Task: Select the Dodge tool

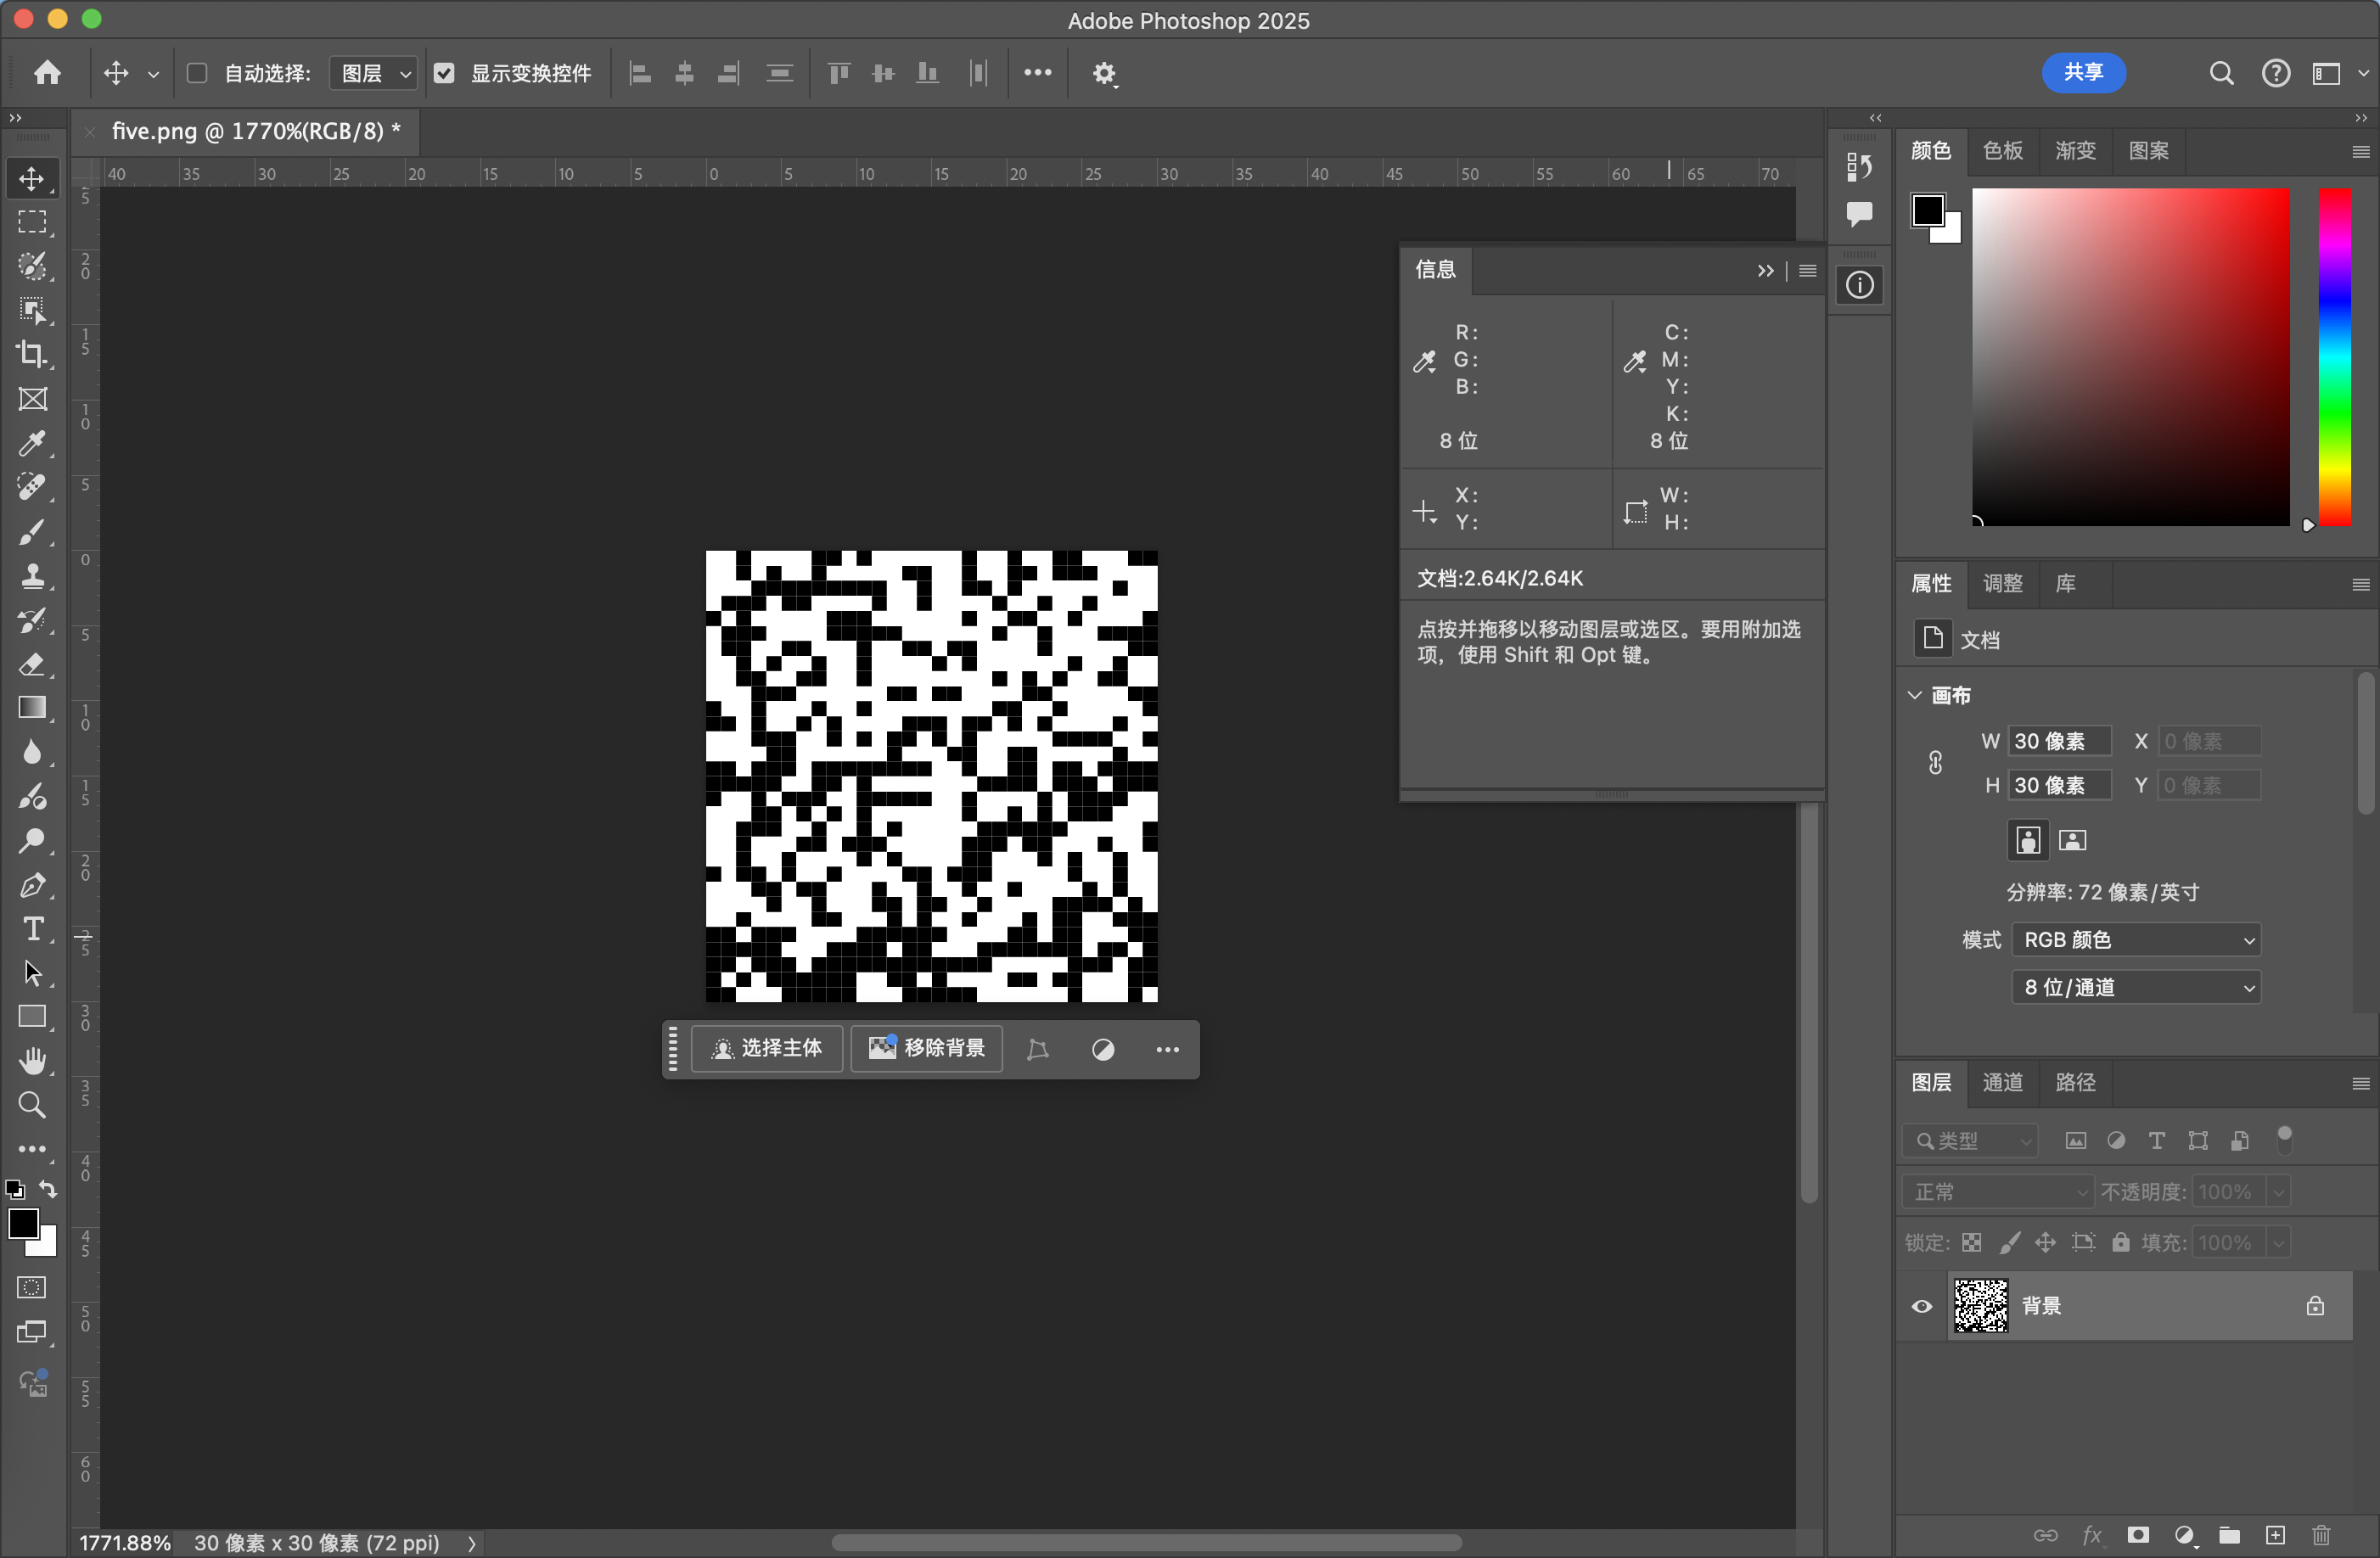Action: coord(32,841)
